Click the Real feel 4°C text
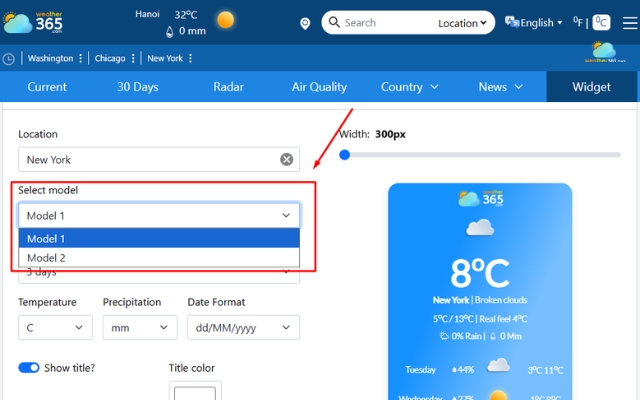This screenshot has height=400, width=640. pos(503,319)
